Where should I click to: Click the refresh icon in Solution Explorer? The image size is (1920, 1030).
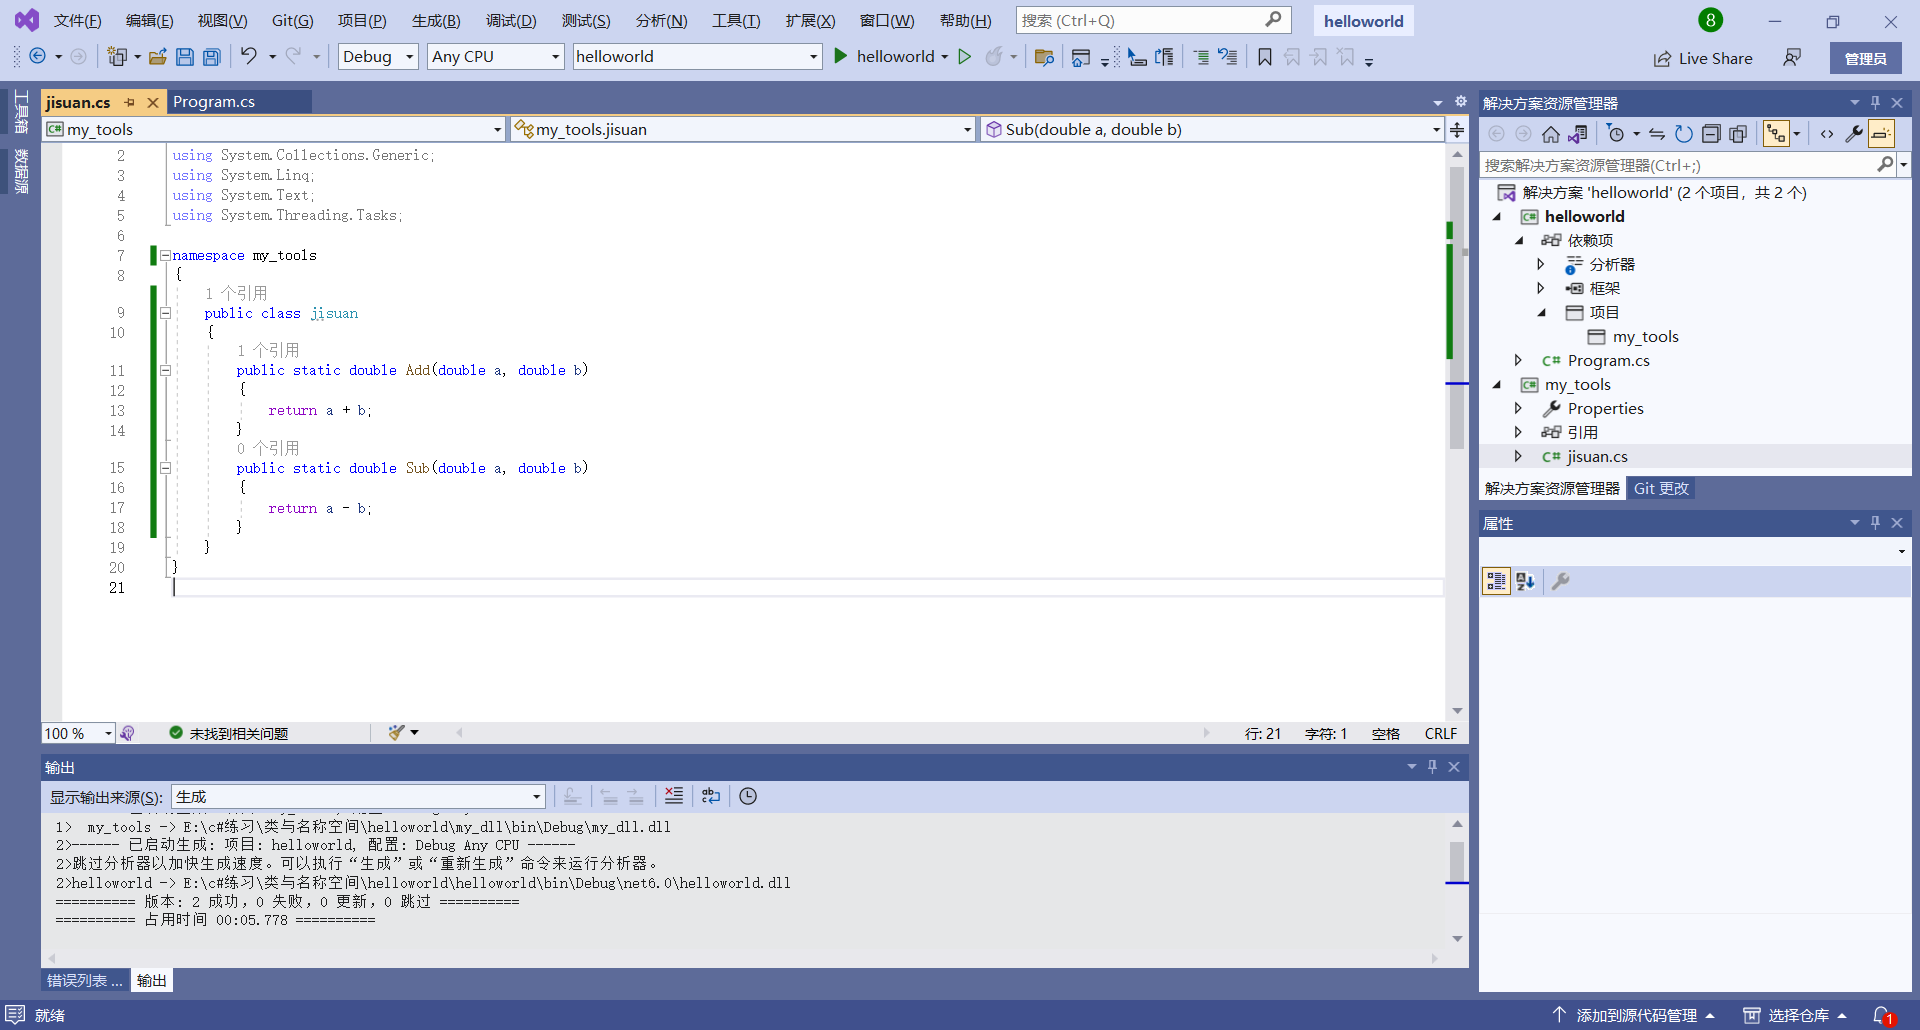pos(1684,134)
